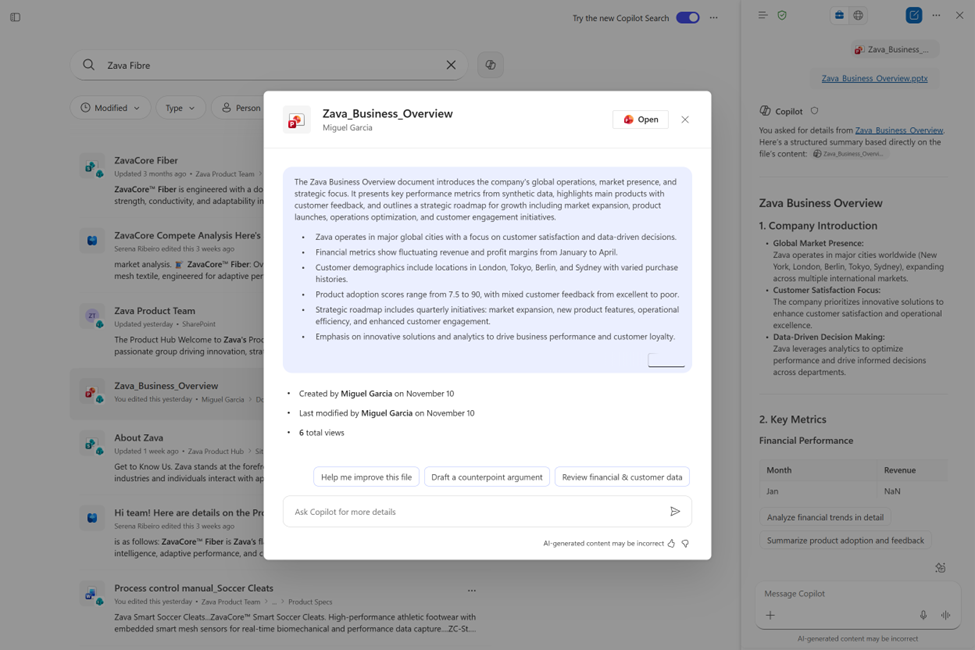The height and width of the screenshot is (650, 975).
Task: Click the Copilot sparkle icon beside the search field
Action: click(x=490, y=64)
